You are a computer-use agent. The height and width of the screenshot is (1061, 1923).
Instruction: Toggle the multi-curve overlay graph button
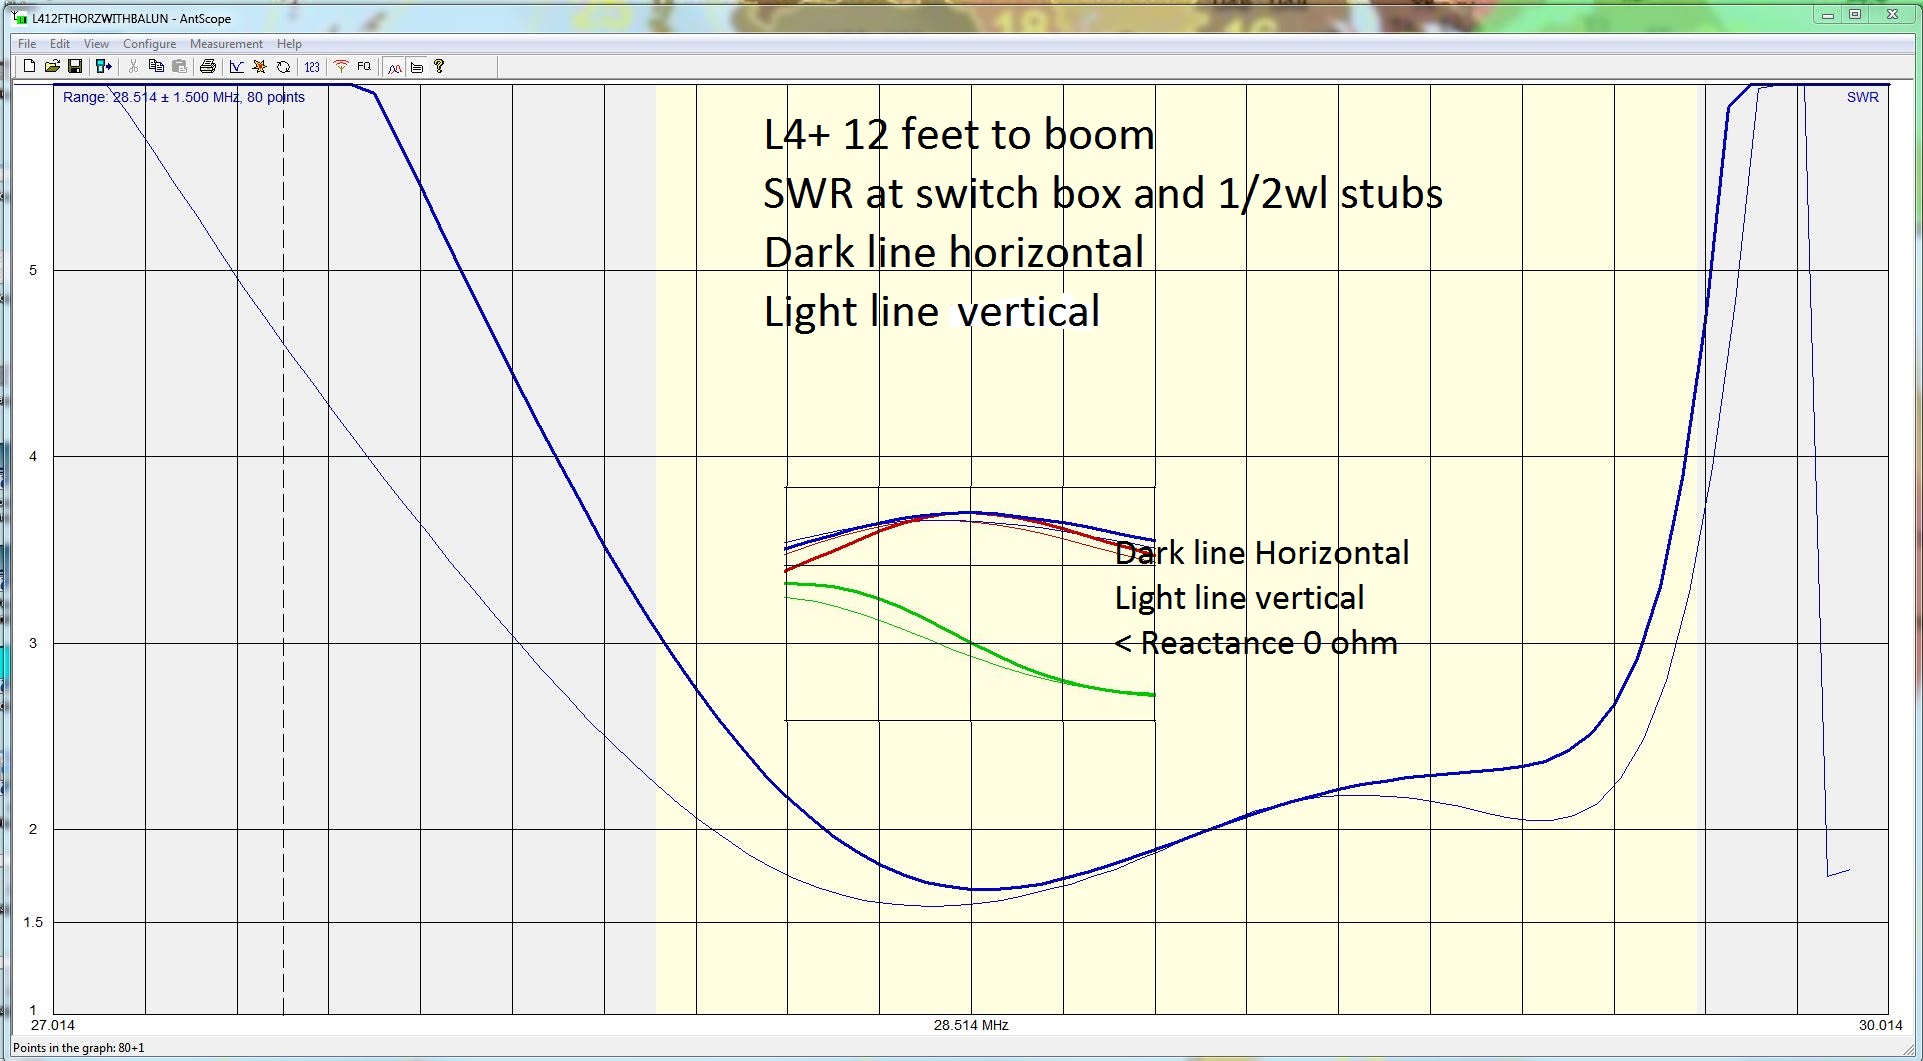point(395,67)
